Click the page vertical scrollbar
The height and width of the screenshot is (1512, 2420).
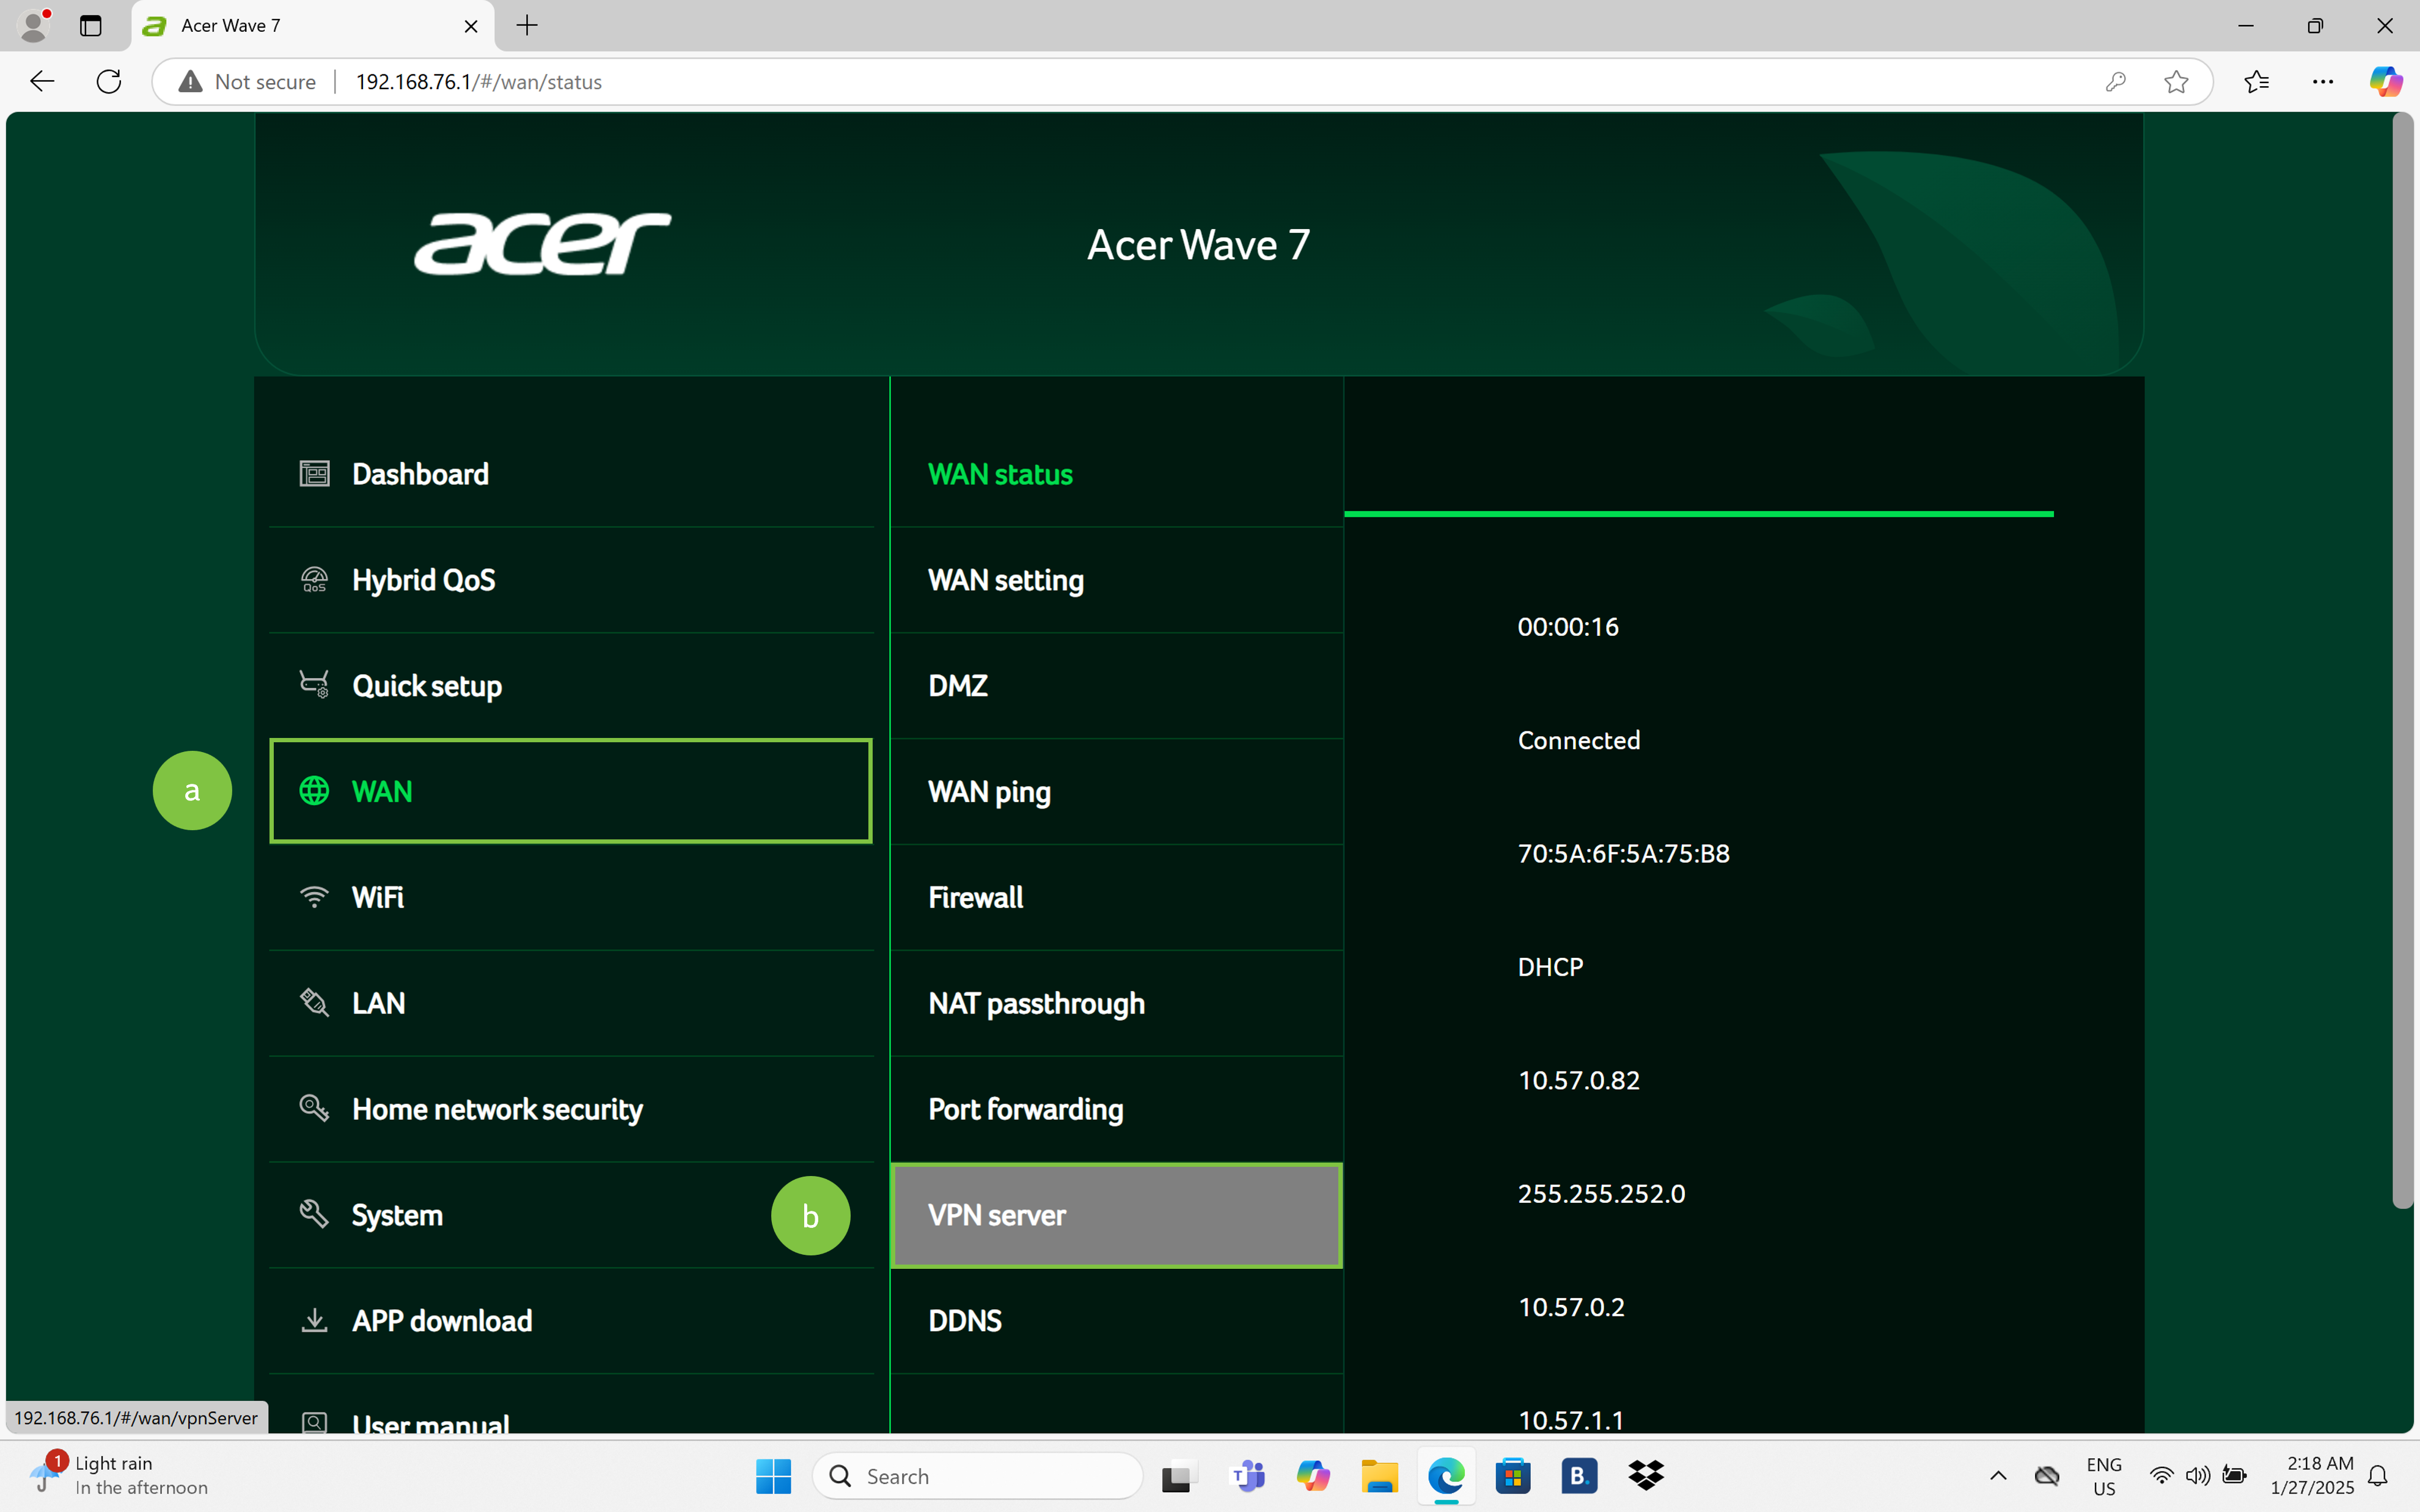2402,660
